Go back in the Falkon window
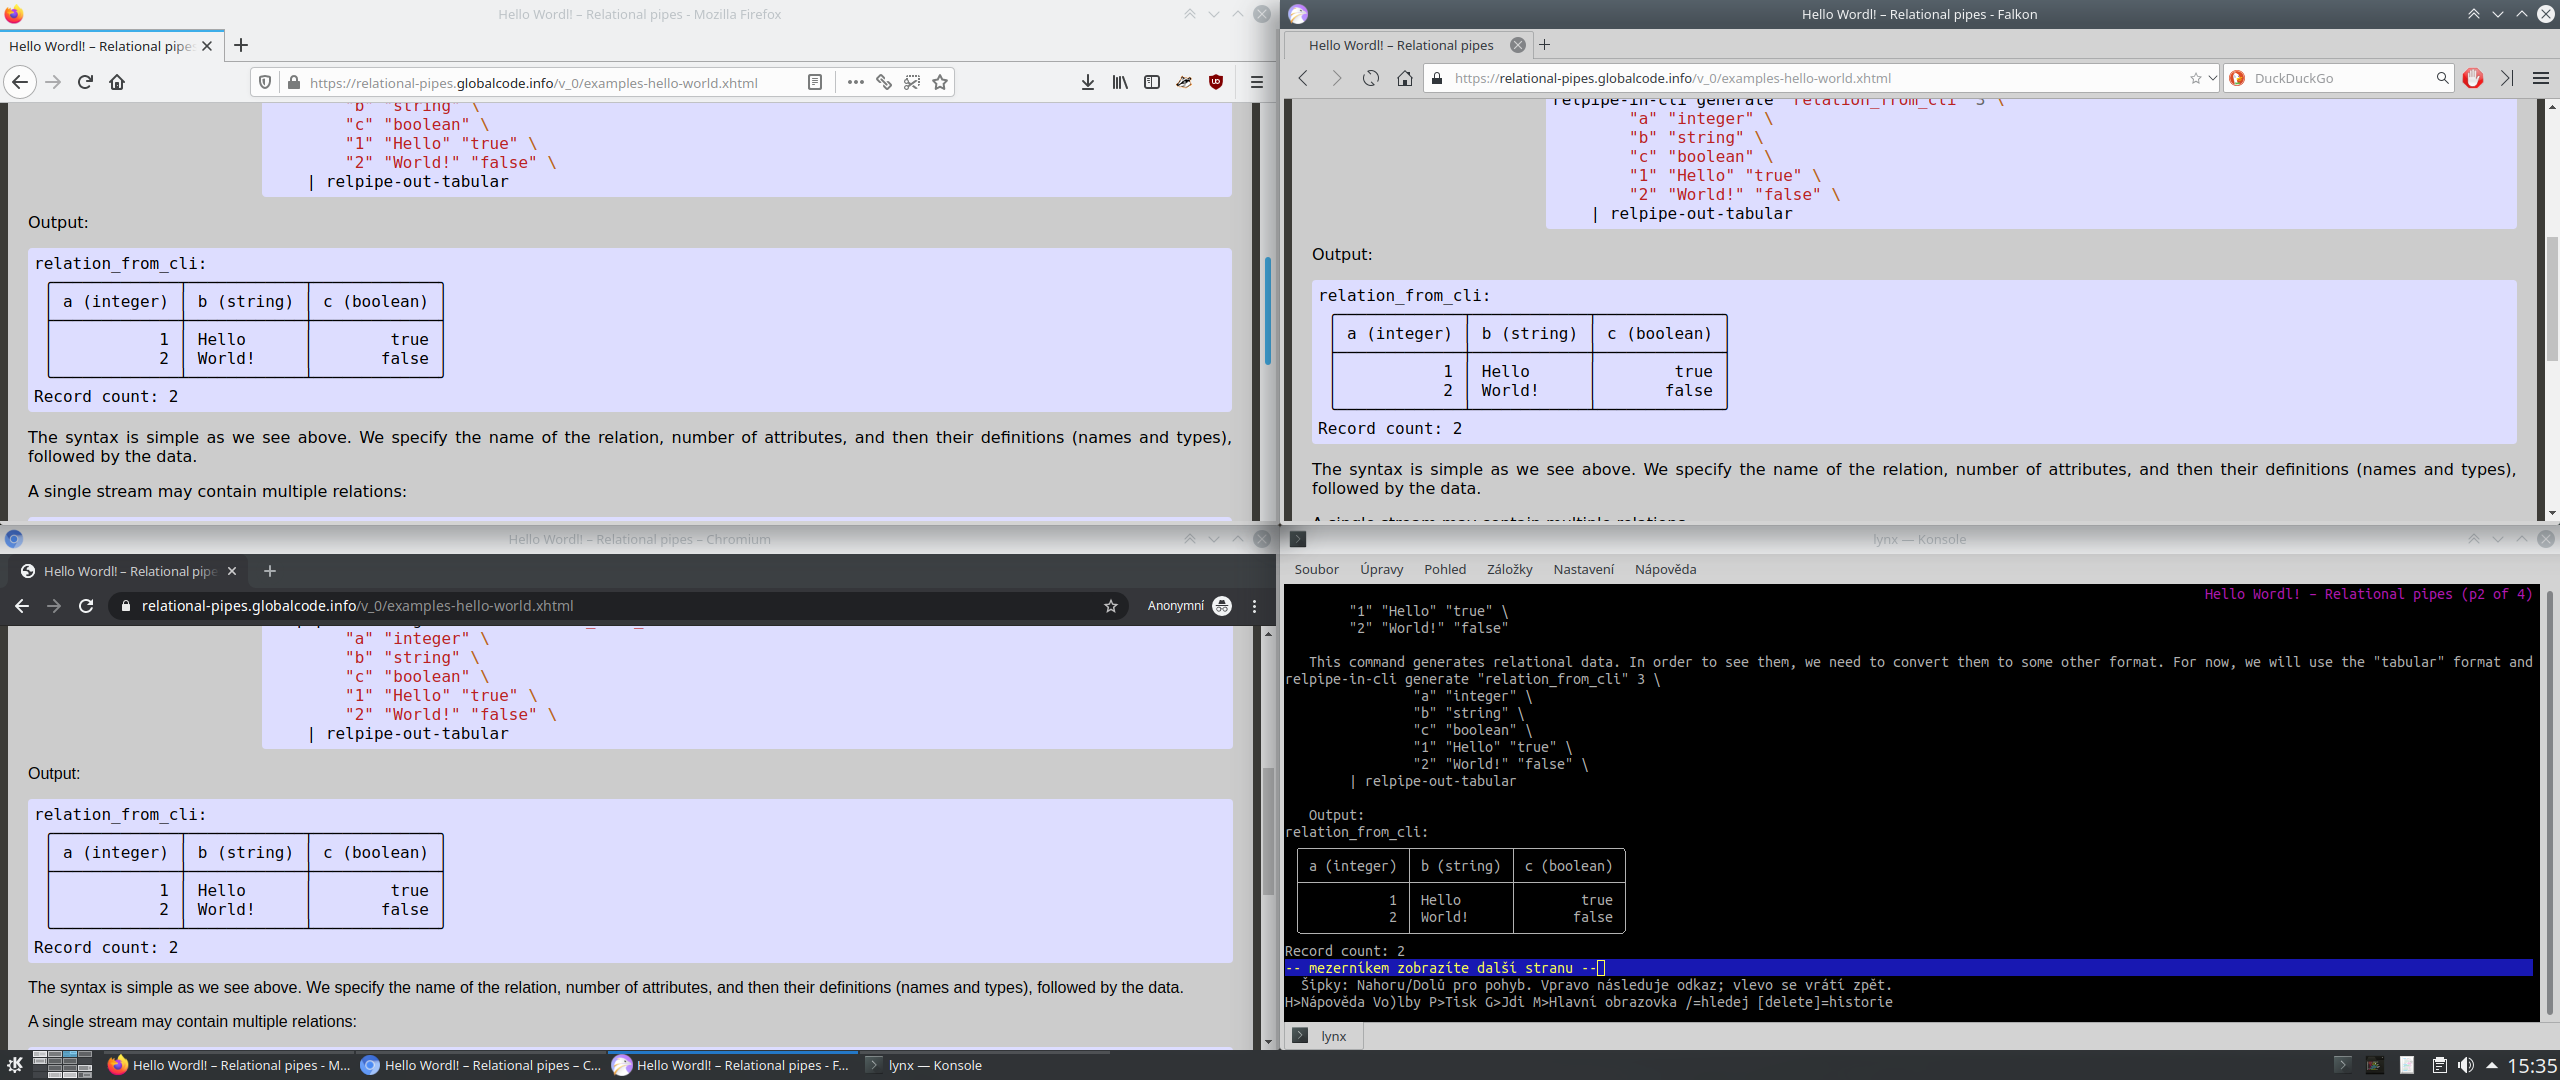2560x1080 pixels. click(x=1303, y=78)
